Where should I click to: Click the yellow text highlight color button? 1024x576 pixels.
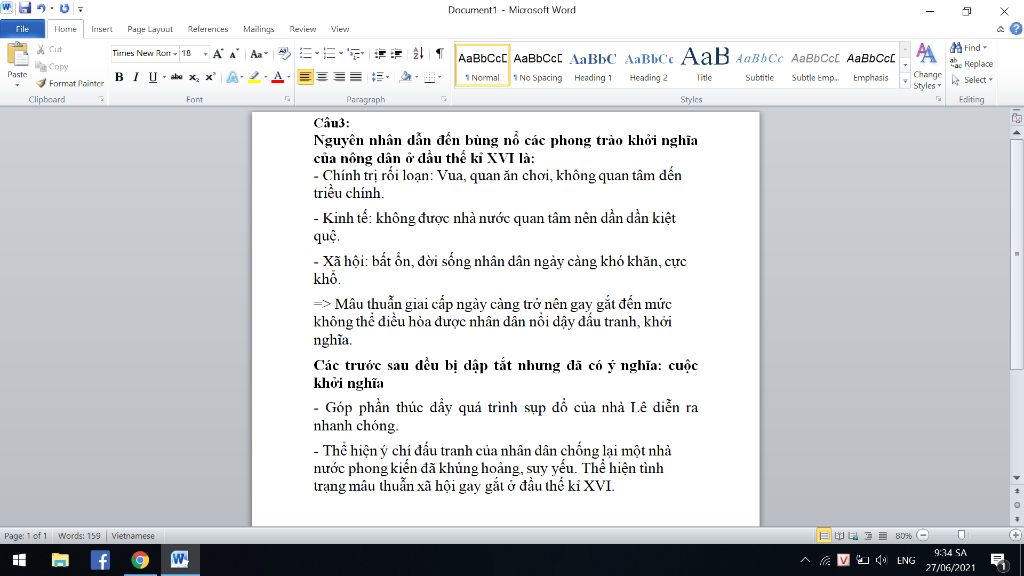[254, 77]
